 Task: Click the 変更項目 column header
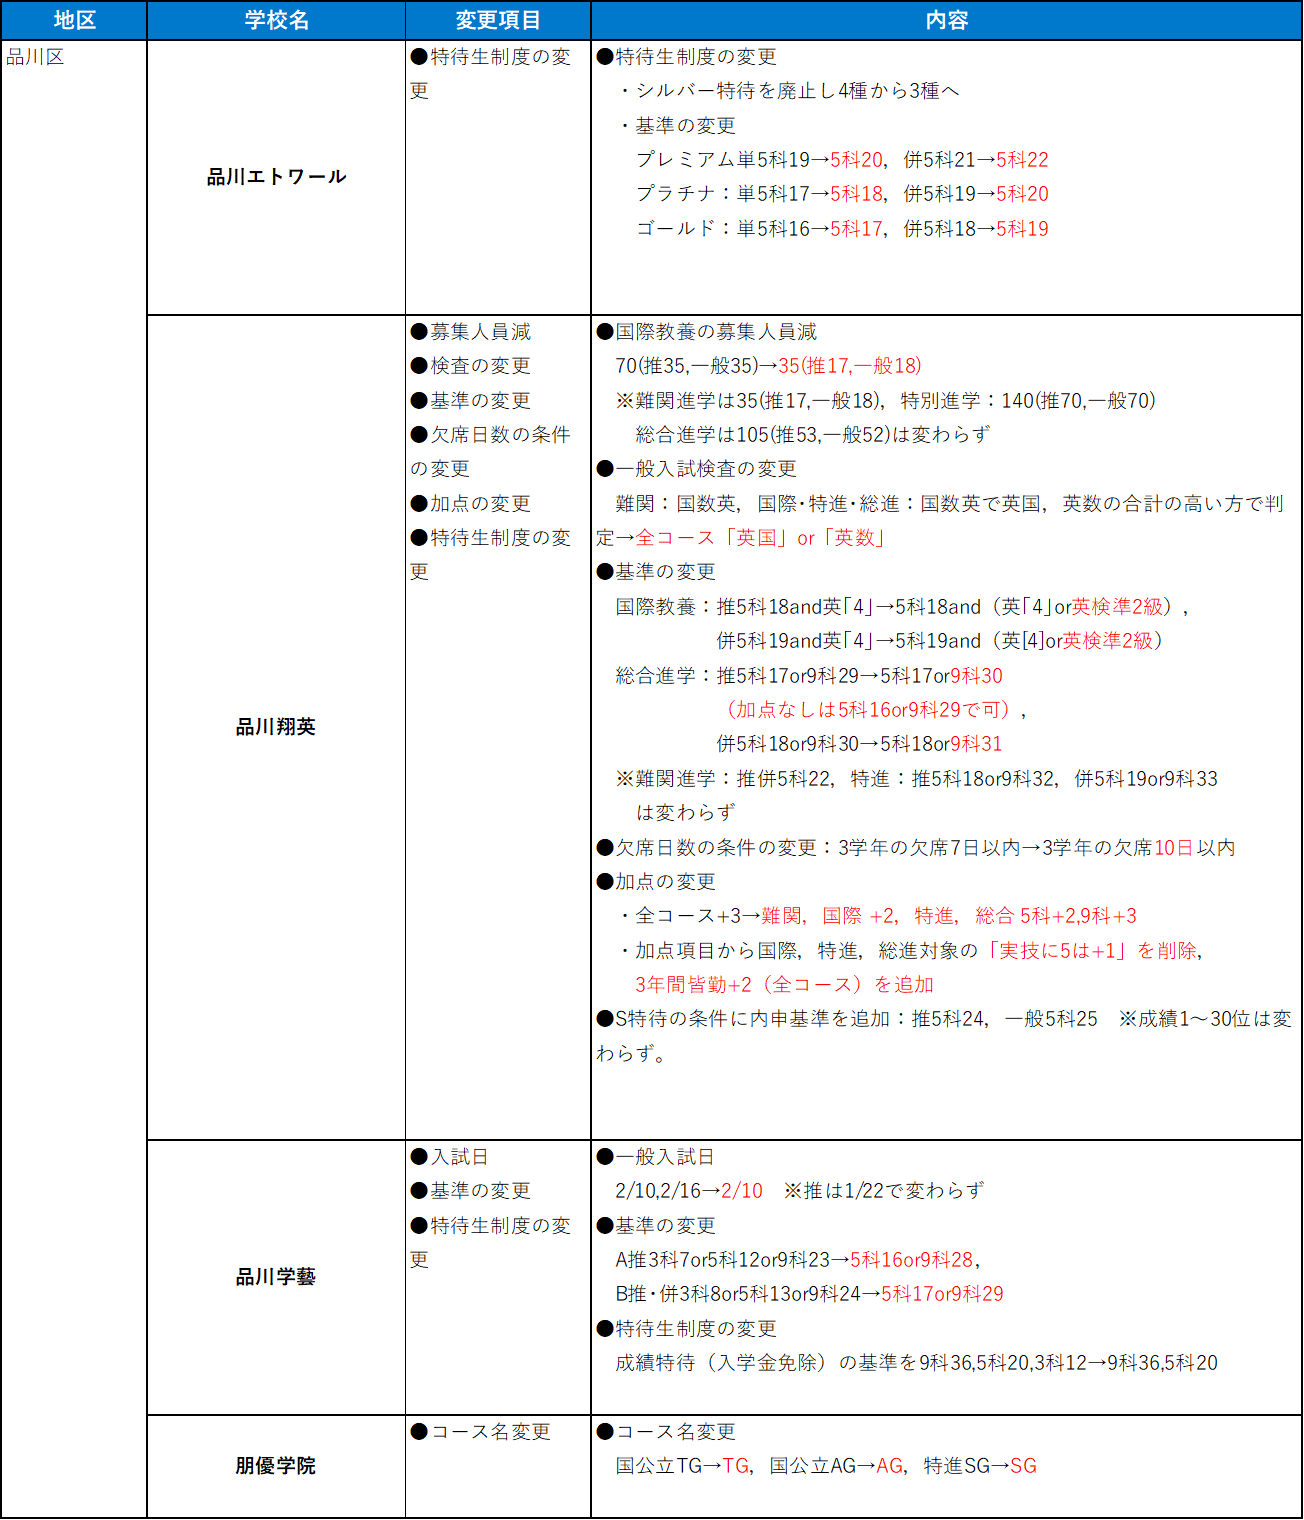point(498,20)
